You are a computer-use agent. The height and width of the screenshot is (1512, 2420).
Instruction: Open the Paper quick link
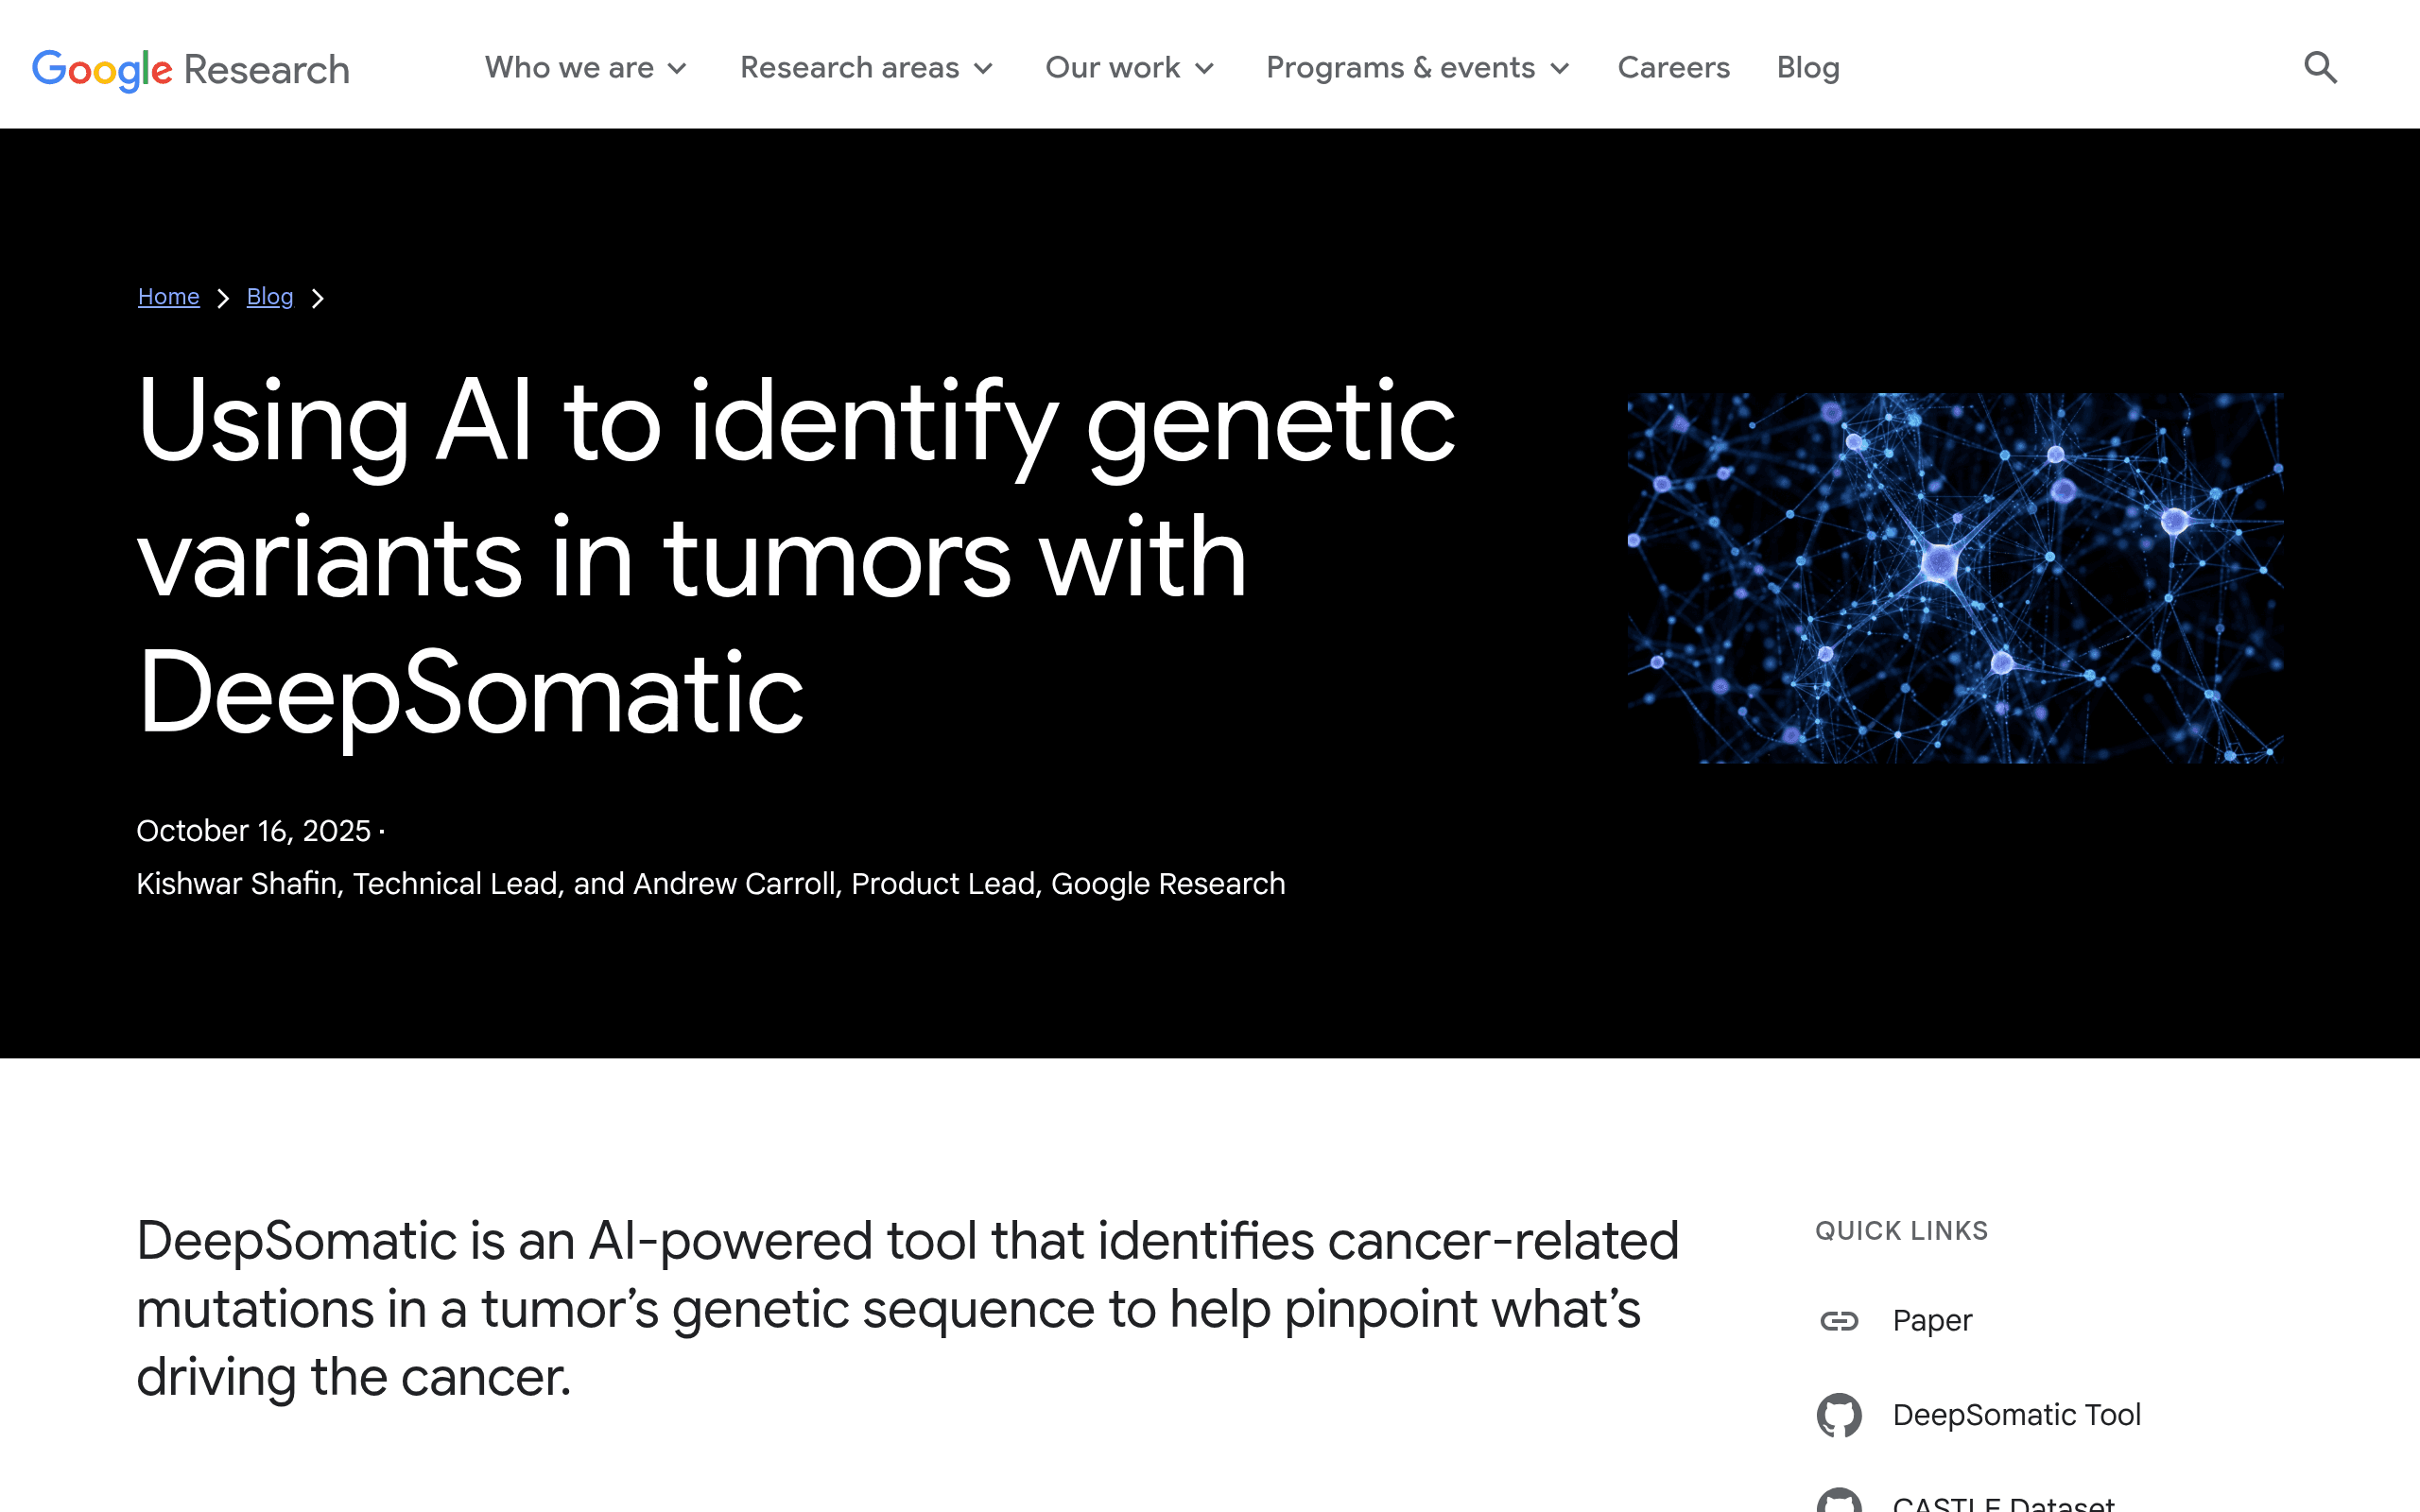(1932, 1321)
